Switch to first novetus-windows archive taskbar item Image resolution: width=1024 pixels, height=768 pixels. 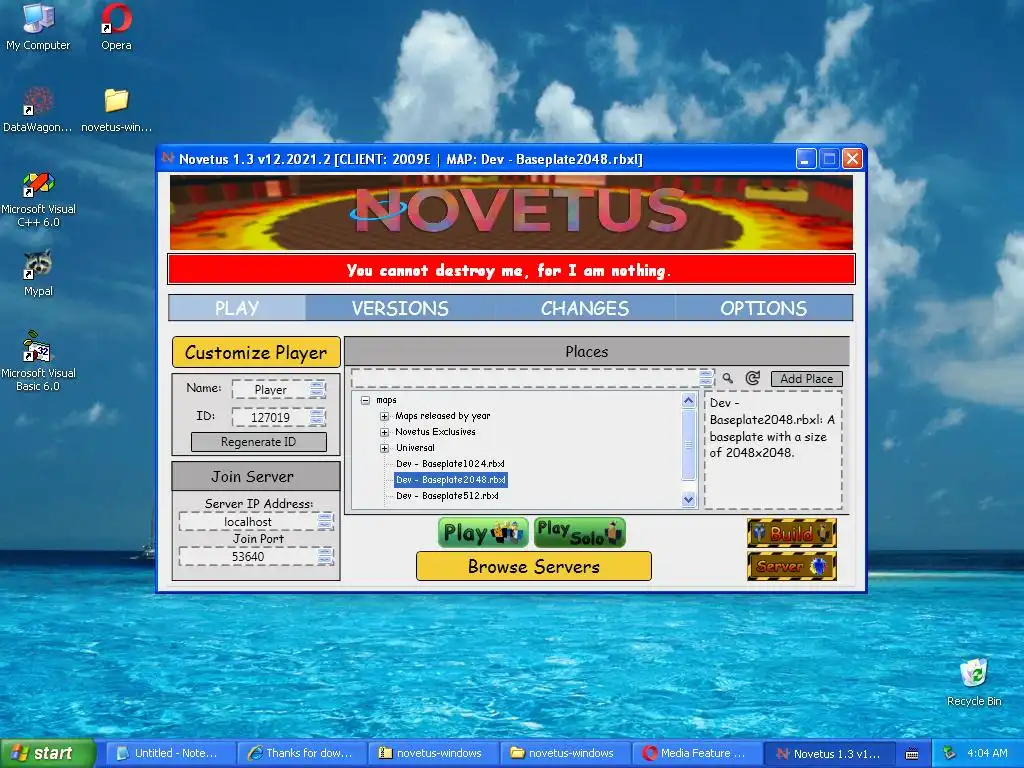click(x=434, y=754)
